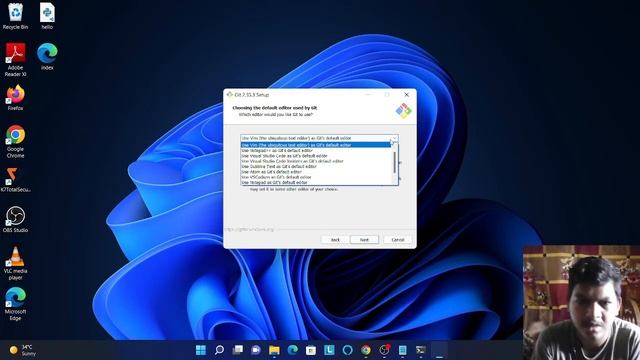Open K7TotalSecurity desktop shortcut

pos(15,180)
